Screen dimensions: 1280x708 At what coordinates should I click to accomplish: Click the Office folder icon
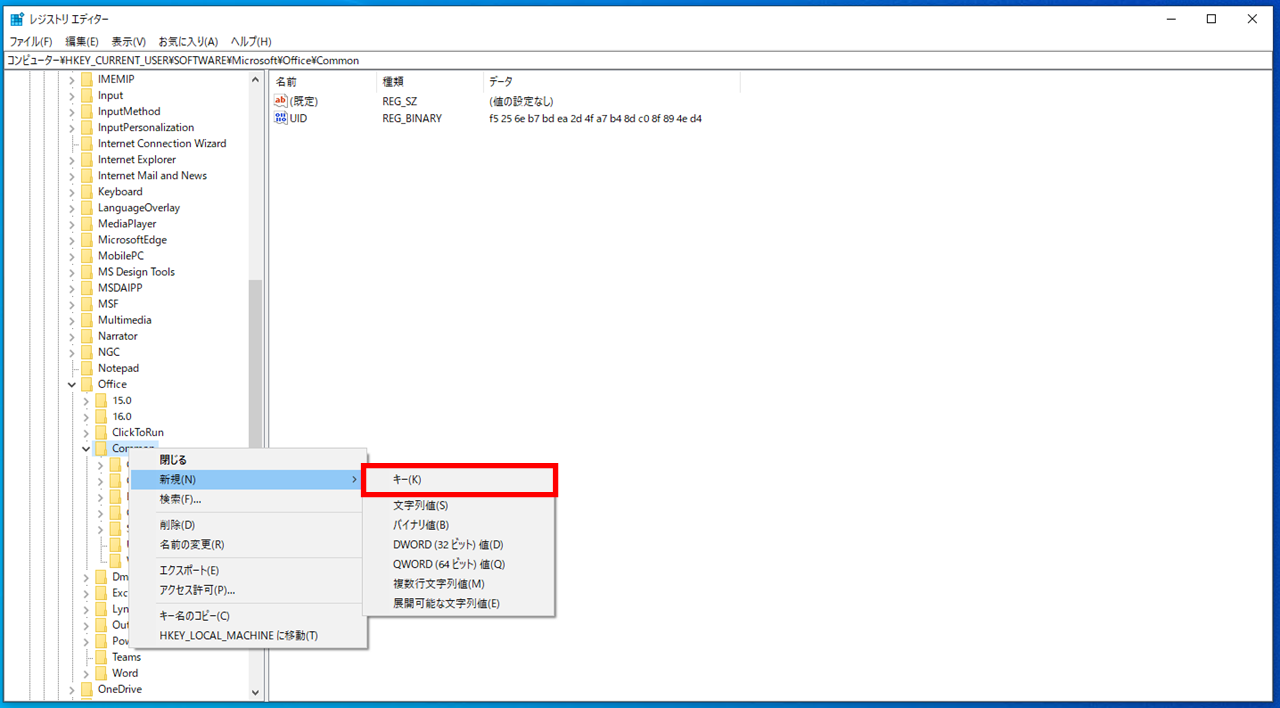pos(87,384)
